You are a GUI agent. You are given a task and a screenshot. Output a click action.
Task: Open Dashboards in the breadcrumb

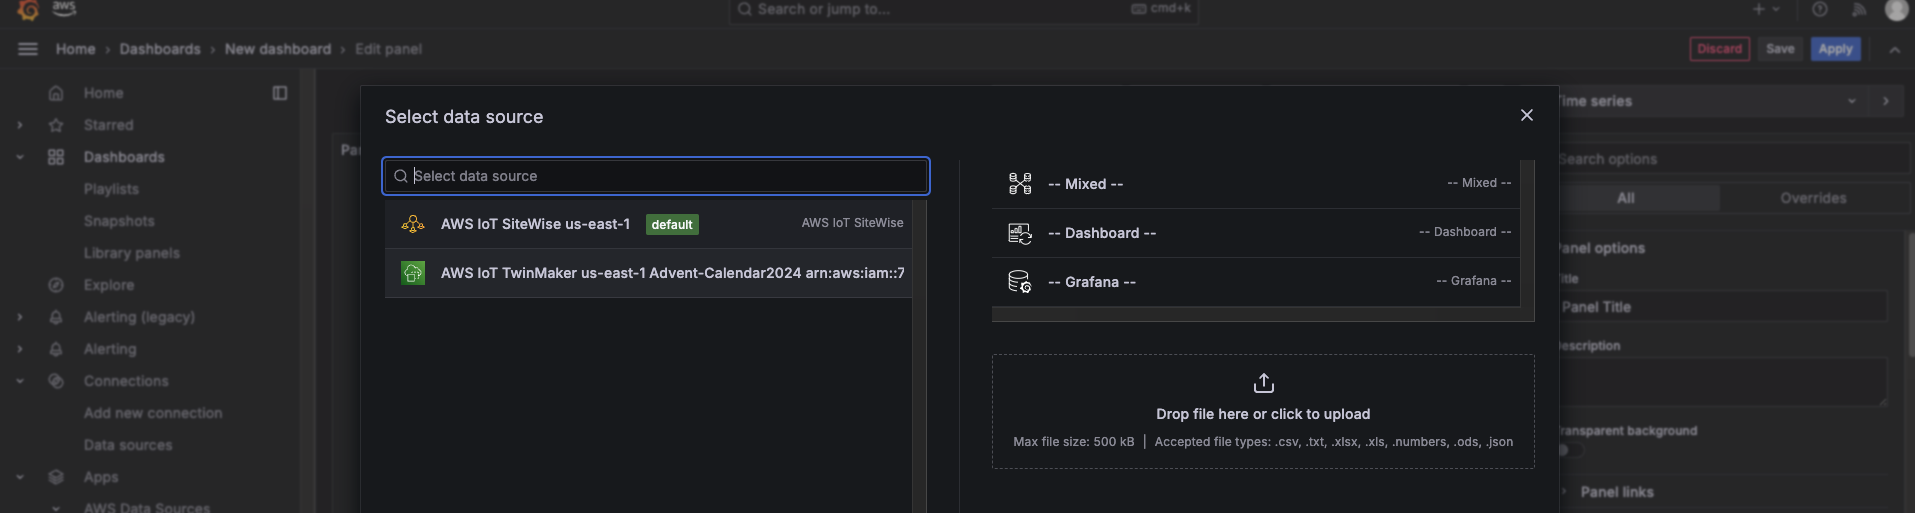[x=160, y=49]
